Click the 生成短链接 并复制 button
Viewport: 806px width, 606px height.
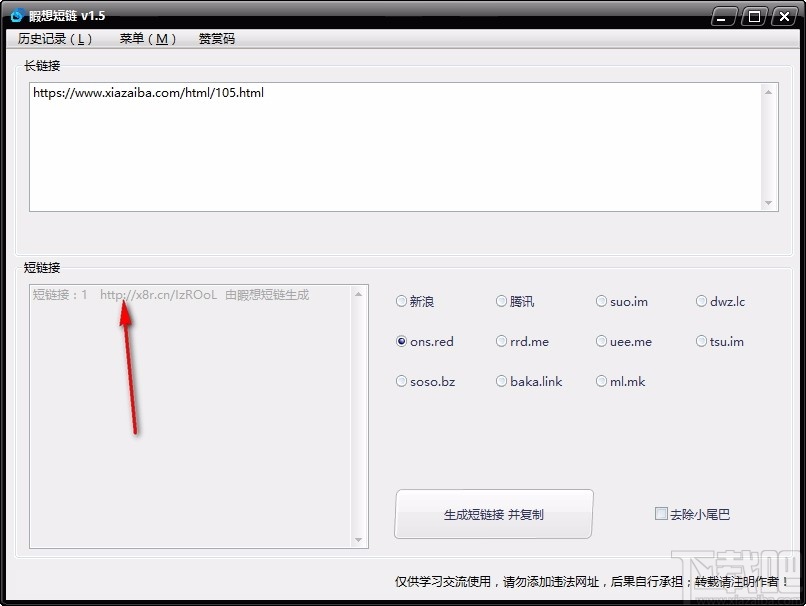point(493,514)
